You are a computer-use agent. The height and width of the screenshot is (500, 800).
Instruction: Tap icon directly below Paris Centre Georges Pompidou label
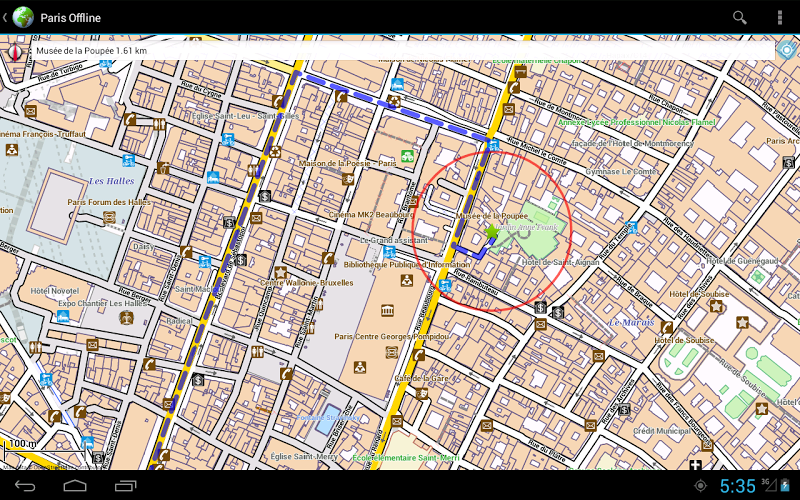pos(392,352)
